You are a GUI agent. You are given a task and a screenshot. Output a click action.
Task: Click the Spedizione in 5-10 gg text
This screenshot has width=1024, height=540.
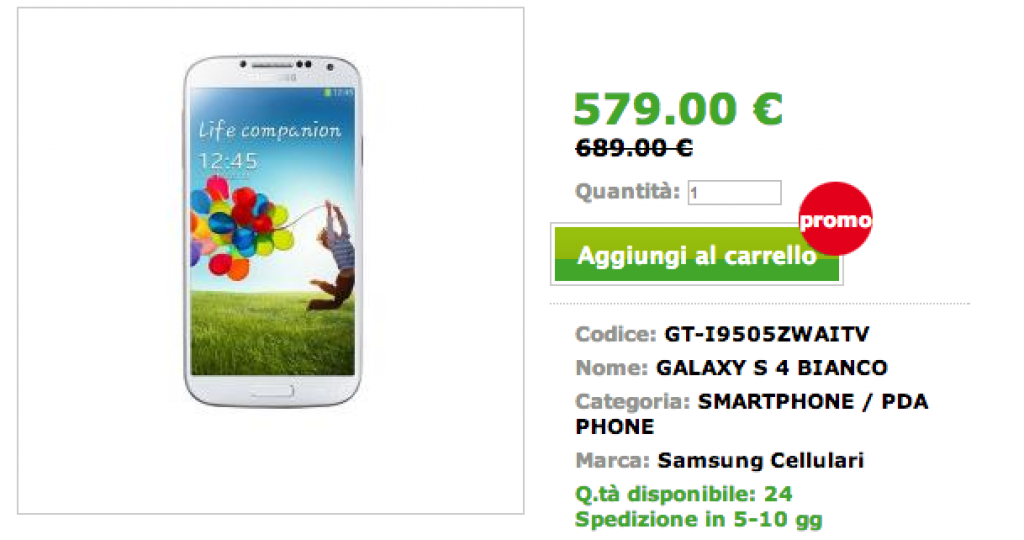pyautogui.click(x=698, y=519)
